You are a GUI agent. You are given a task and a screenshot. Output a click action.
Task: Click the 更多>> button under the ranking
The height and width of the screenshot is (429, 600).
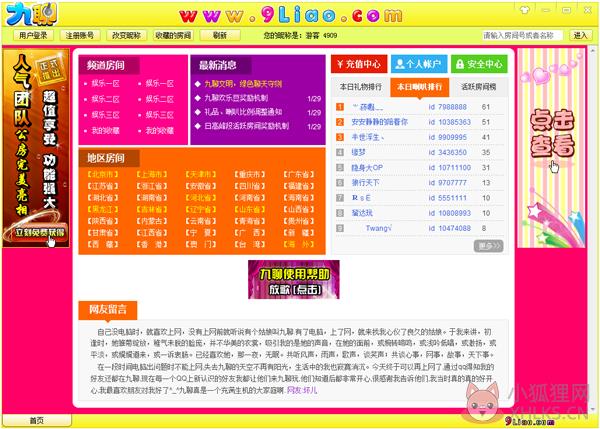click(488, 246)
